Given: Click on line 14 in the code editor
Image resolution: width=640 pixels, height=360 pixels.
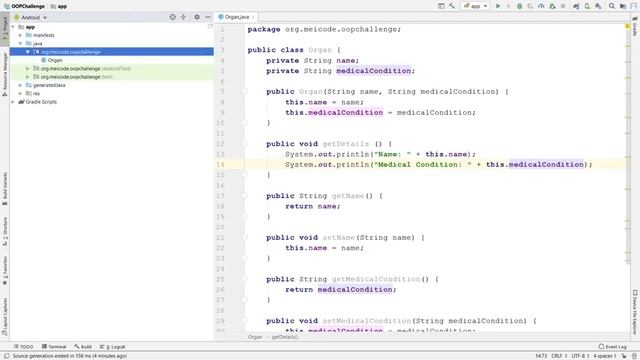Looking at the screenshot, I should coord(435,164).
